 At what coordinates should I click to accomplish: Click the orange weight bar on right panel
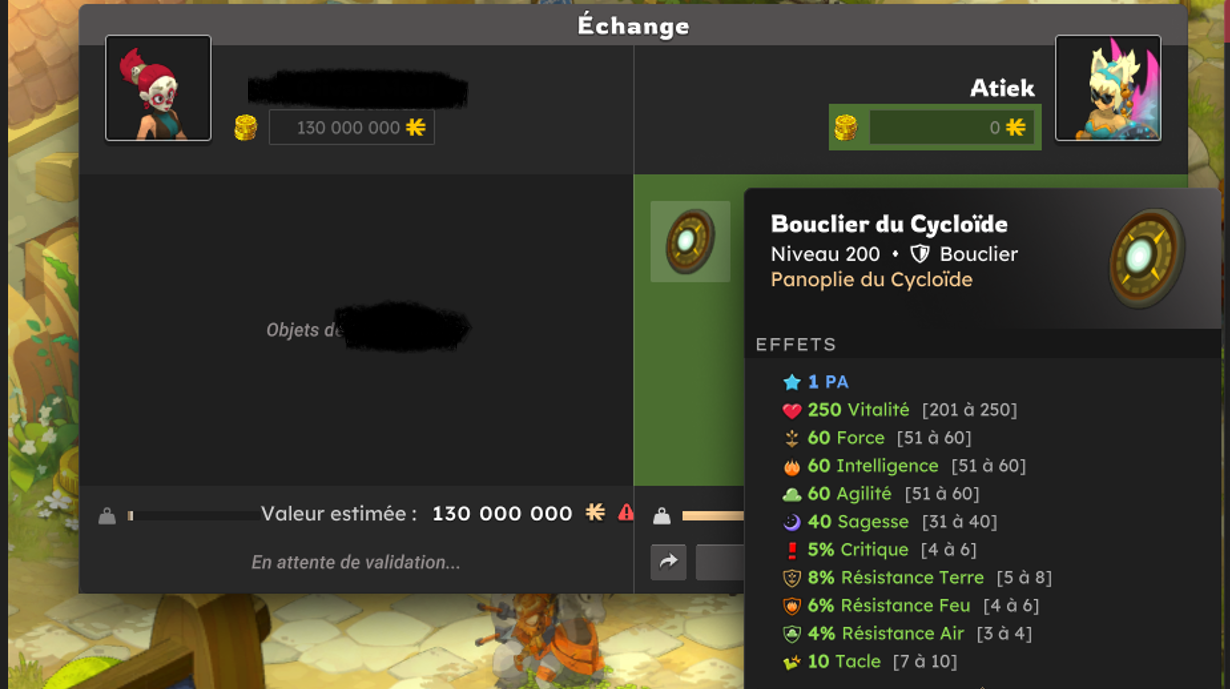[713, 516]
